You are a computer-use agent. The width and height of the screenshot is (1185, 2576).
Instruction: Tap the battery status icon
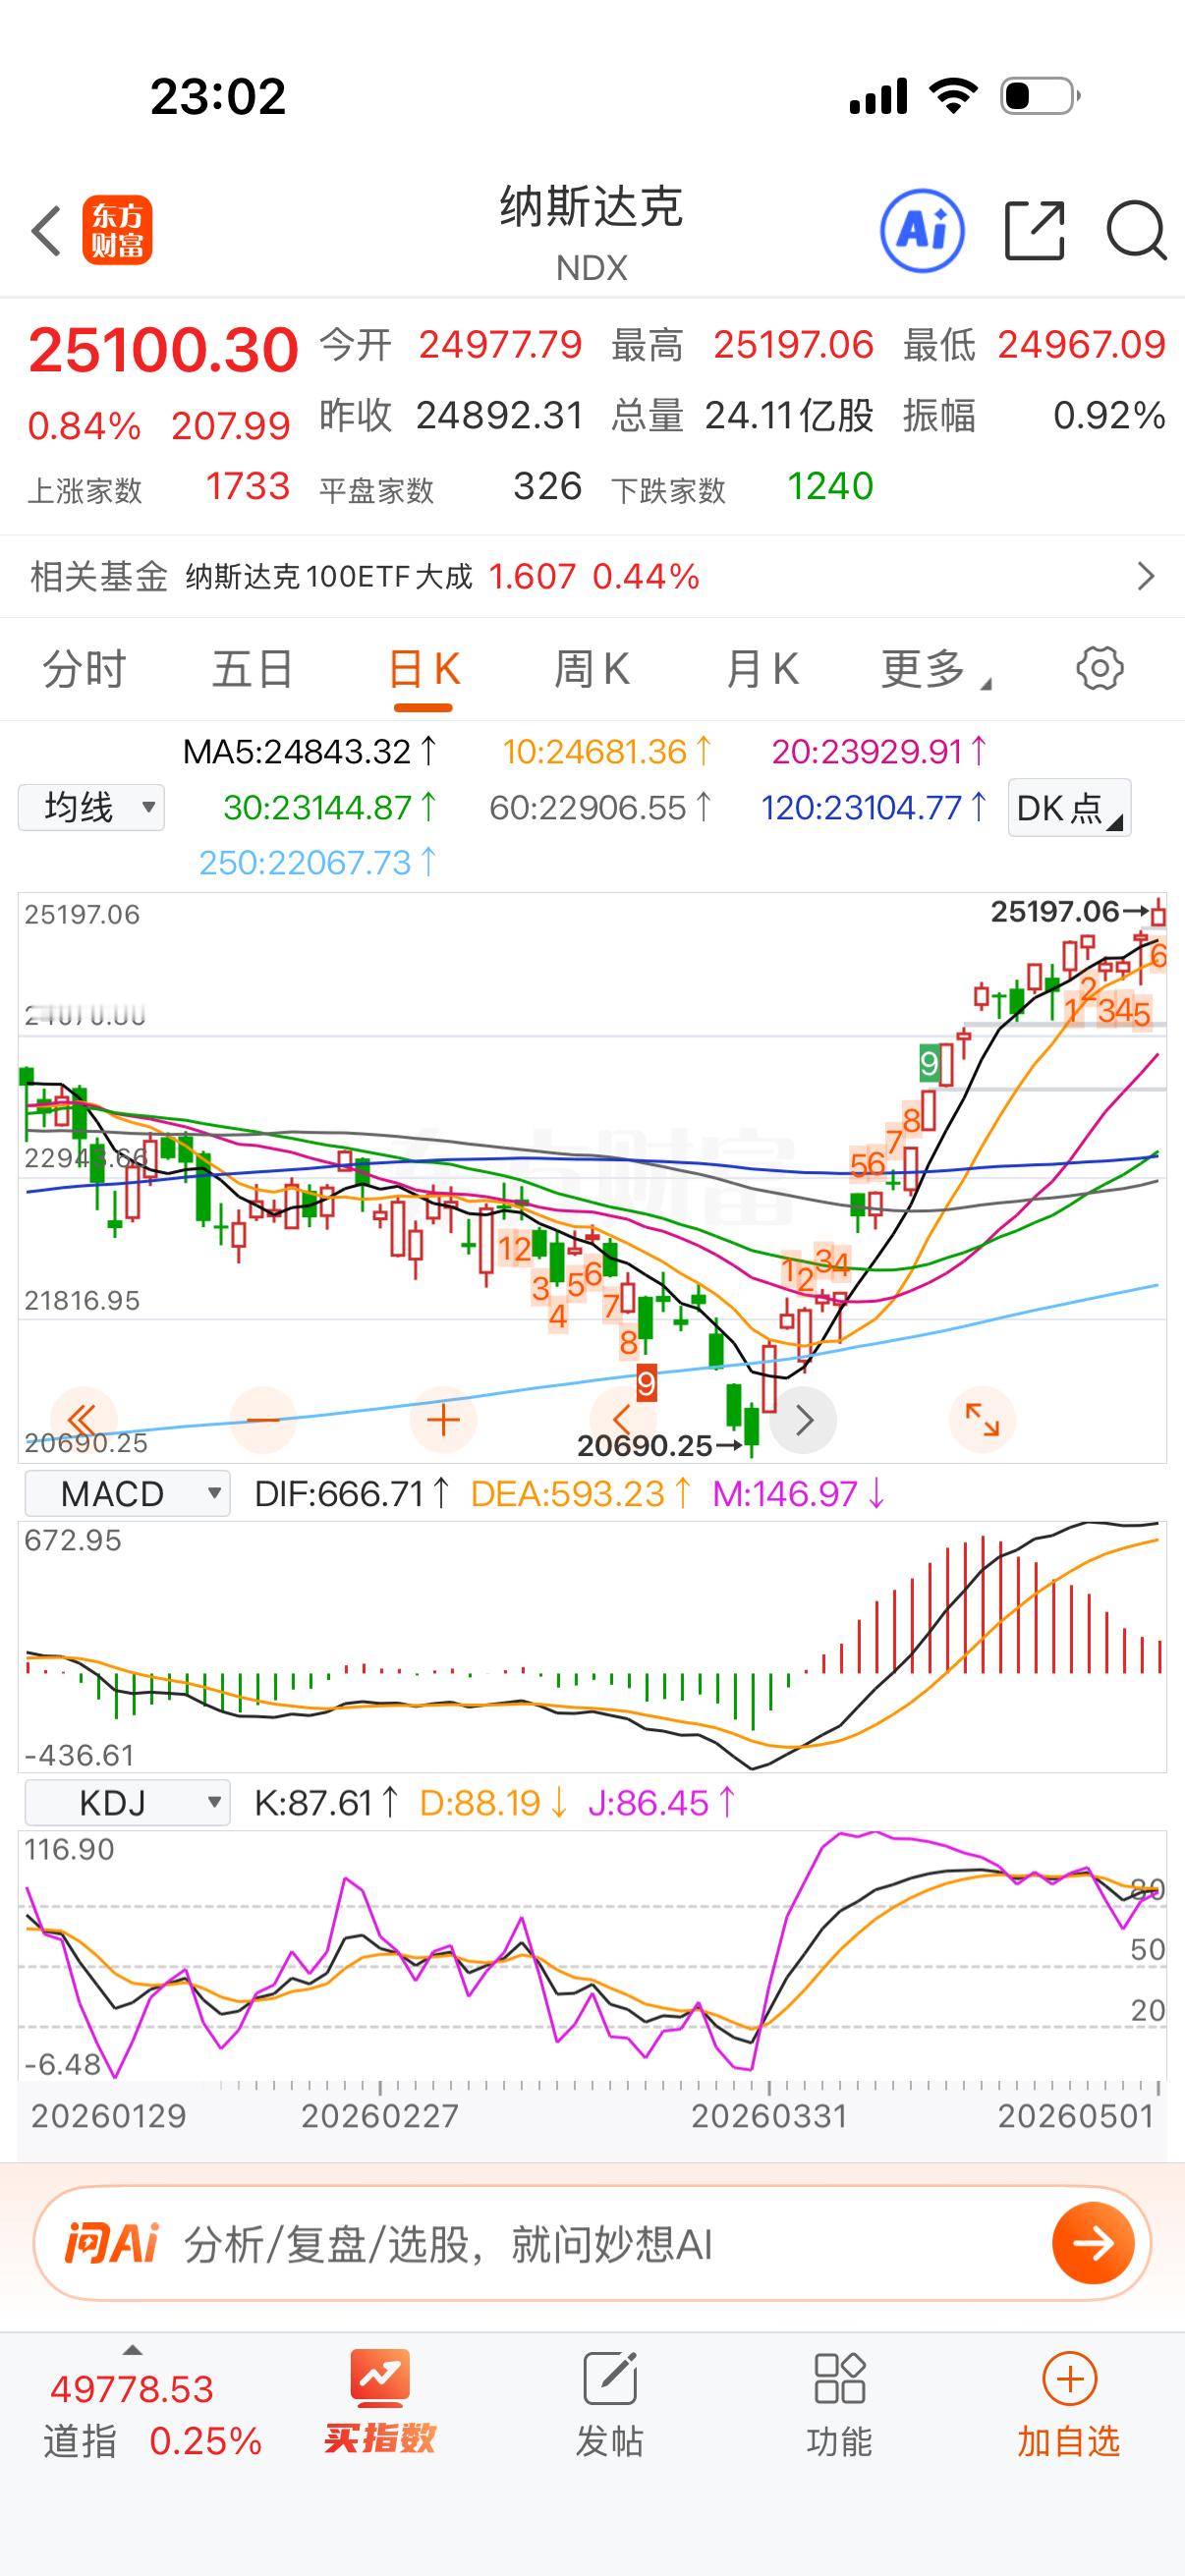point(1040,96)
